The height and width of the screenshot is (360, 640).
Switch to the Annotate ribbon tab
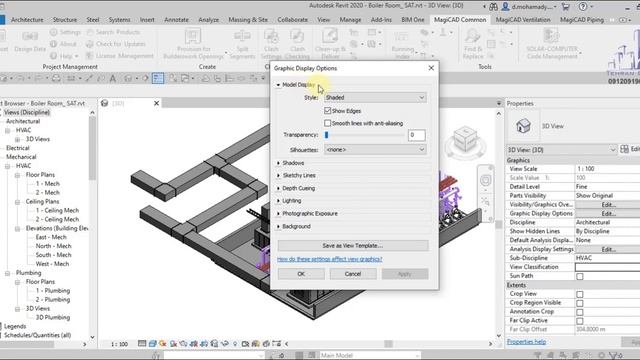coord(176,20)
